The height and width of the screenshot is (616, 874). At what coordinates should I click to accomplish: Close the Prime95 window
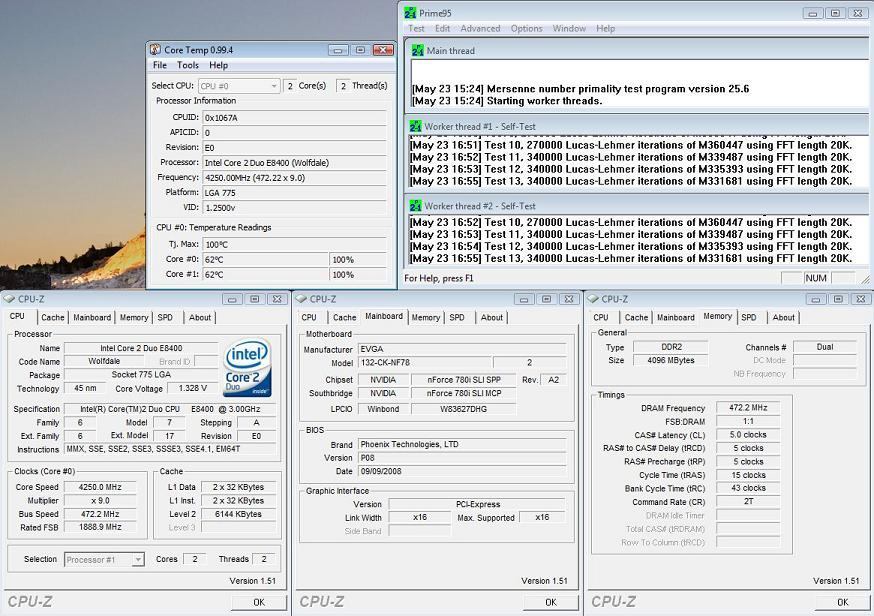coord(858,13)
